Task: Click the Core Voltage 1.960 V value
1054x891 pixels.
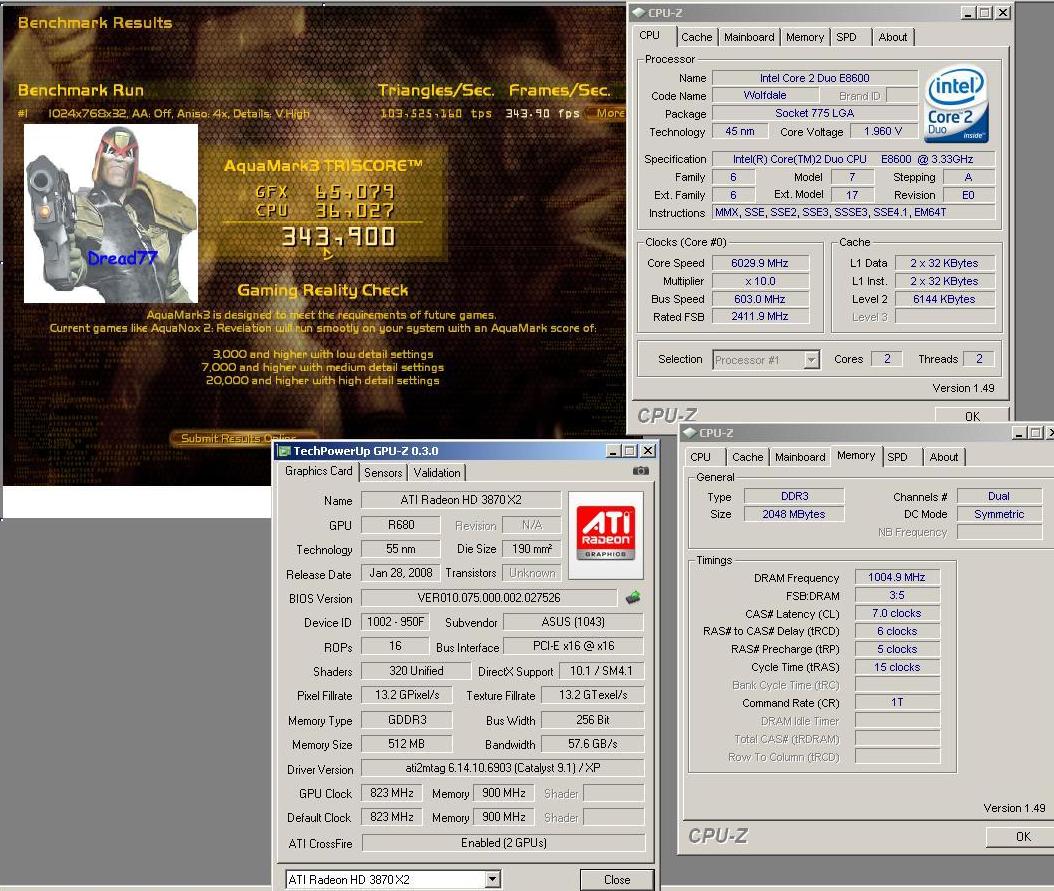Action: click(883, 131)
